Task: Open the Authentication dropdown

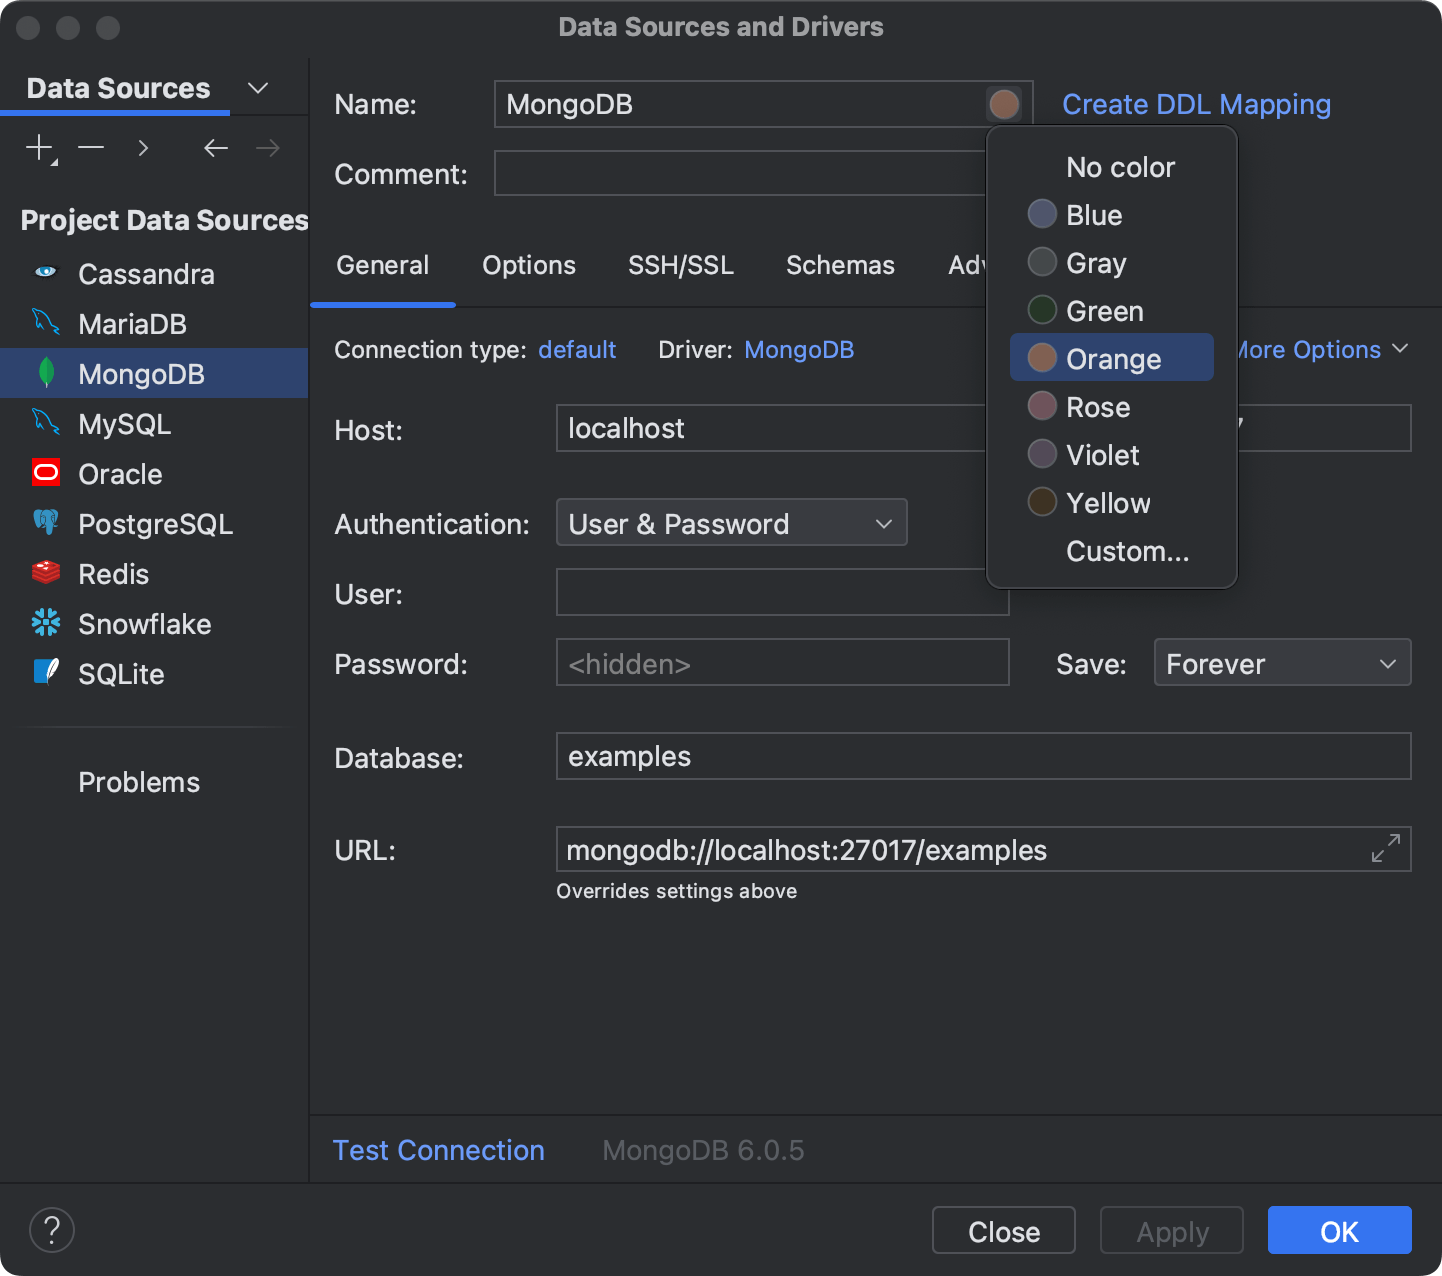Action: click(x=731, y=522)
